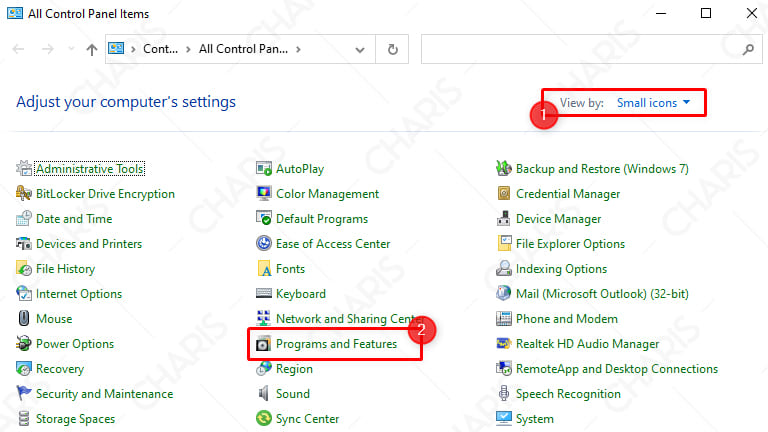Click the Internet Options icon
Viewport: 768px width, 432px height.
pos(24,293)
